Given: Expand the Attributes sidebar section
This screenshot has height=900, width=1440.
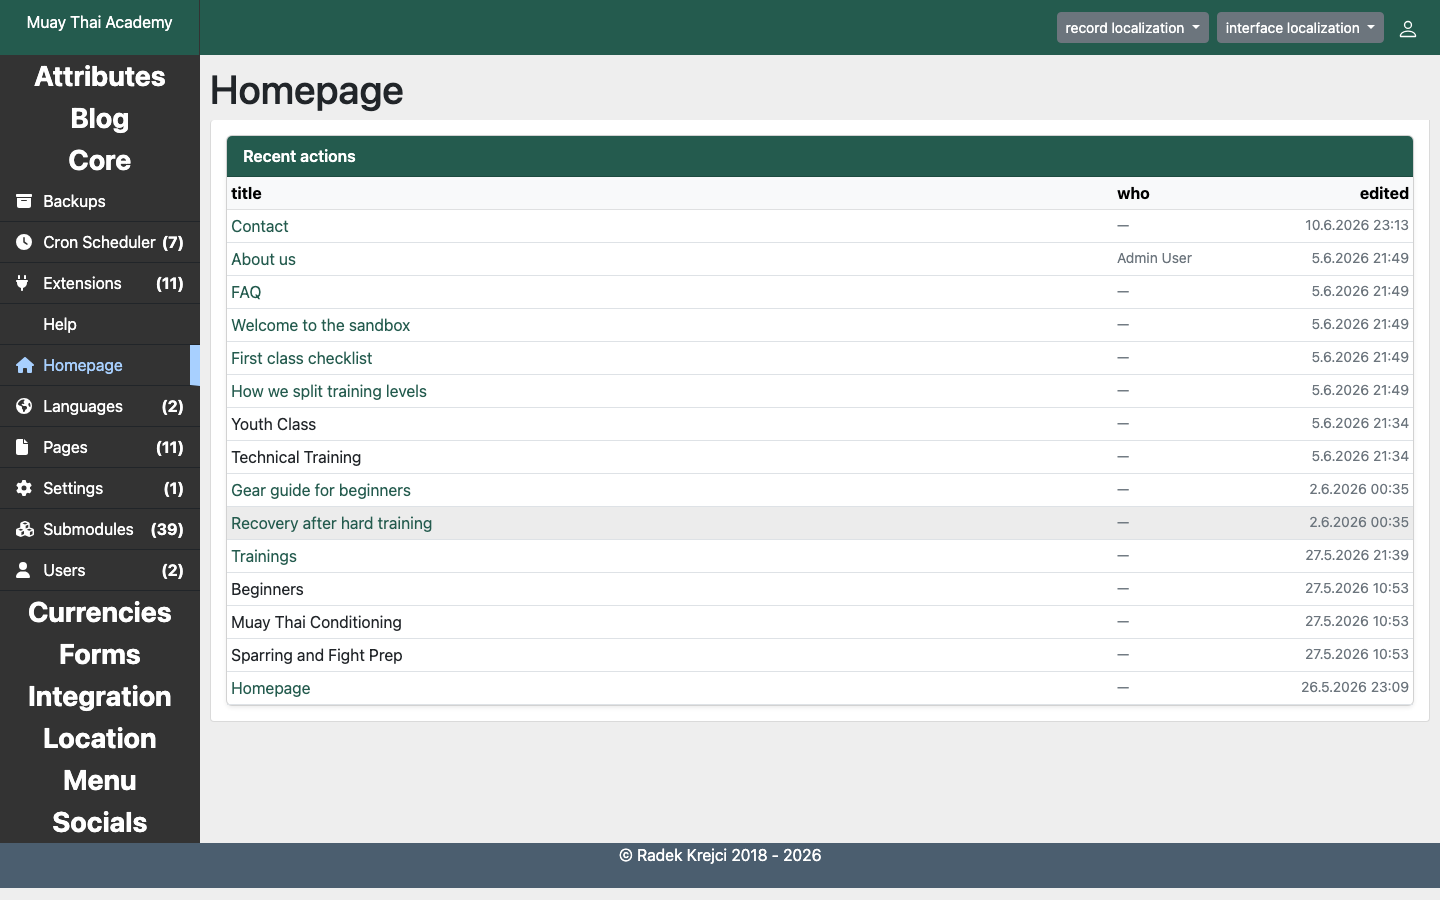Looking at the screenshot, I should (x=100, y=76).
